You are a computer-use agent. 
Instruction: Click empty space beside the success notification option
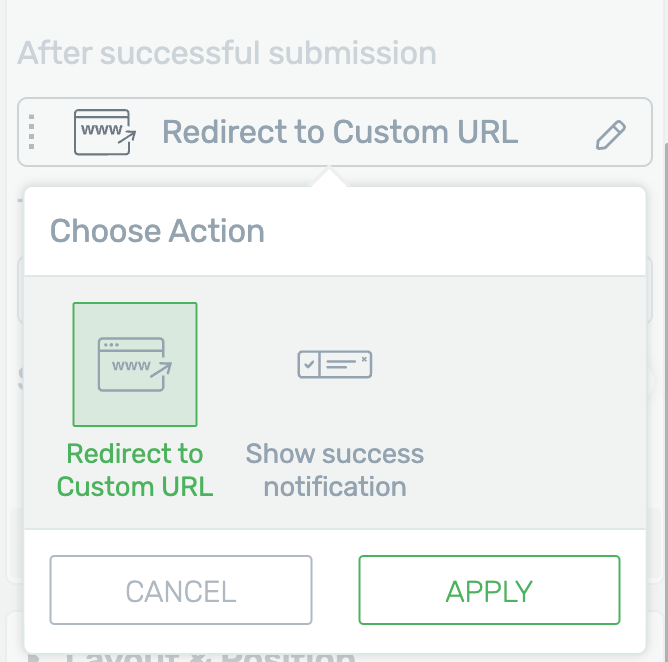click(x=533, y=400)
